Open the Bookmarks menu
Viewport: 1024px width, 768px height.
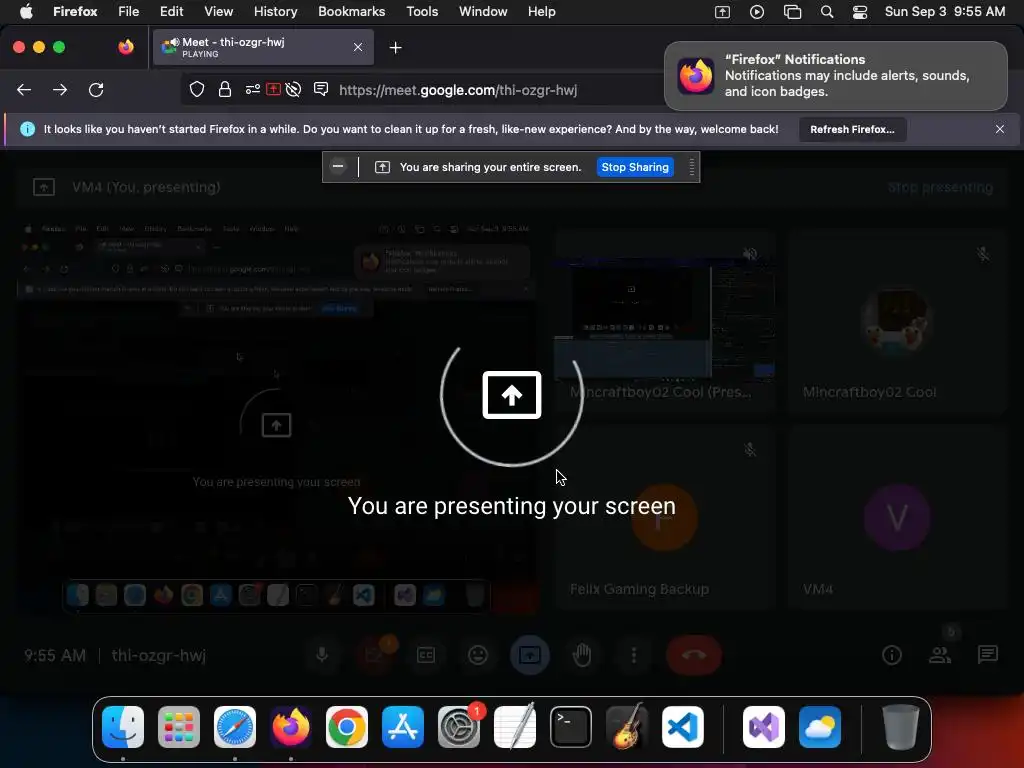click(351, 12)
